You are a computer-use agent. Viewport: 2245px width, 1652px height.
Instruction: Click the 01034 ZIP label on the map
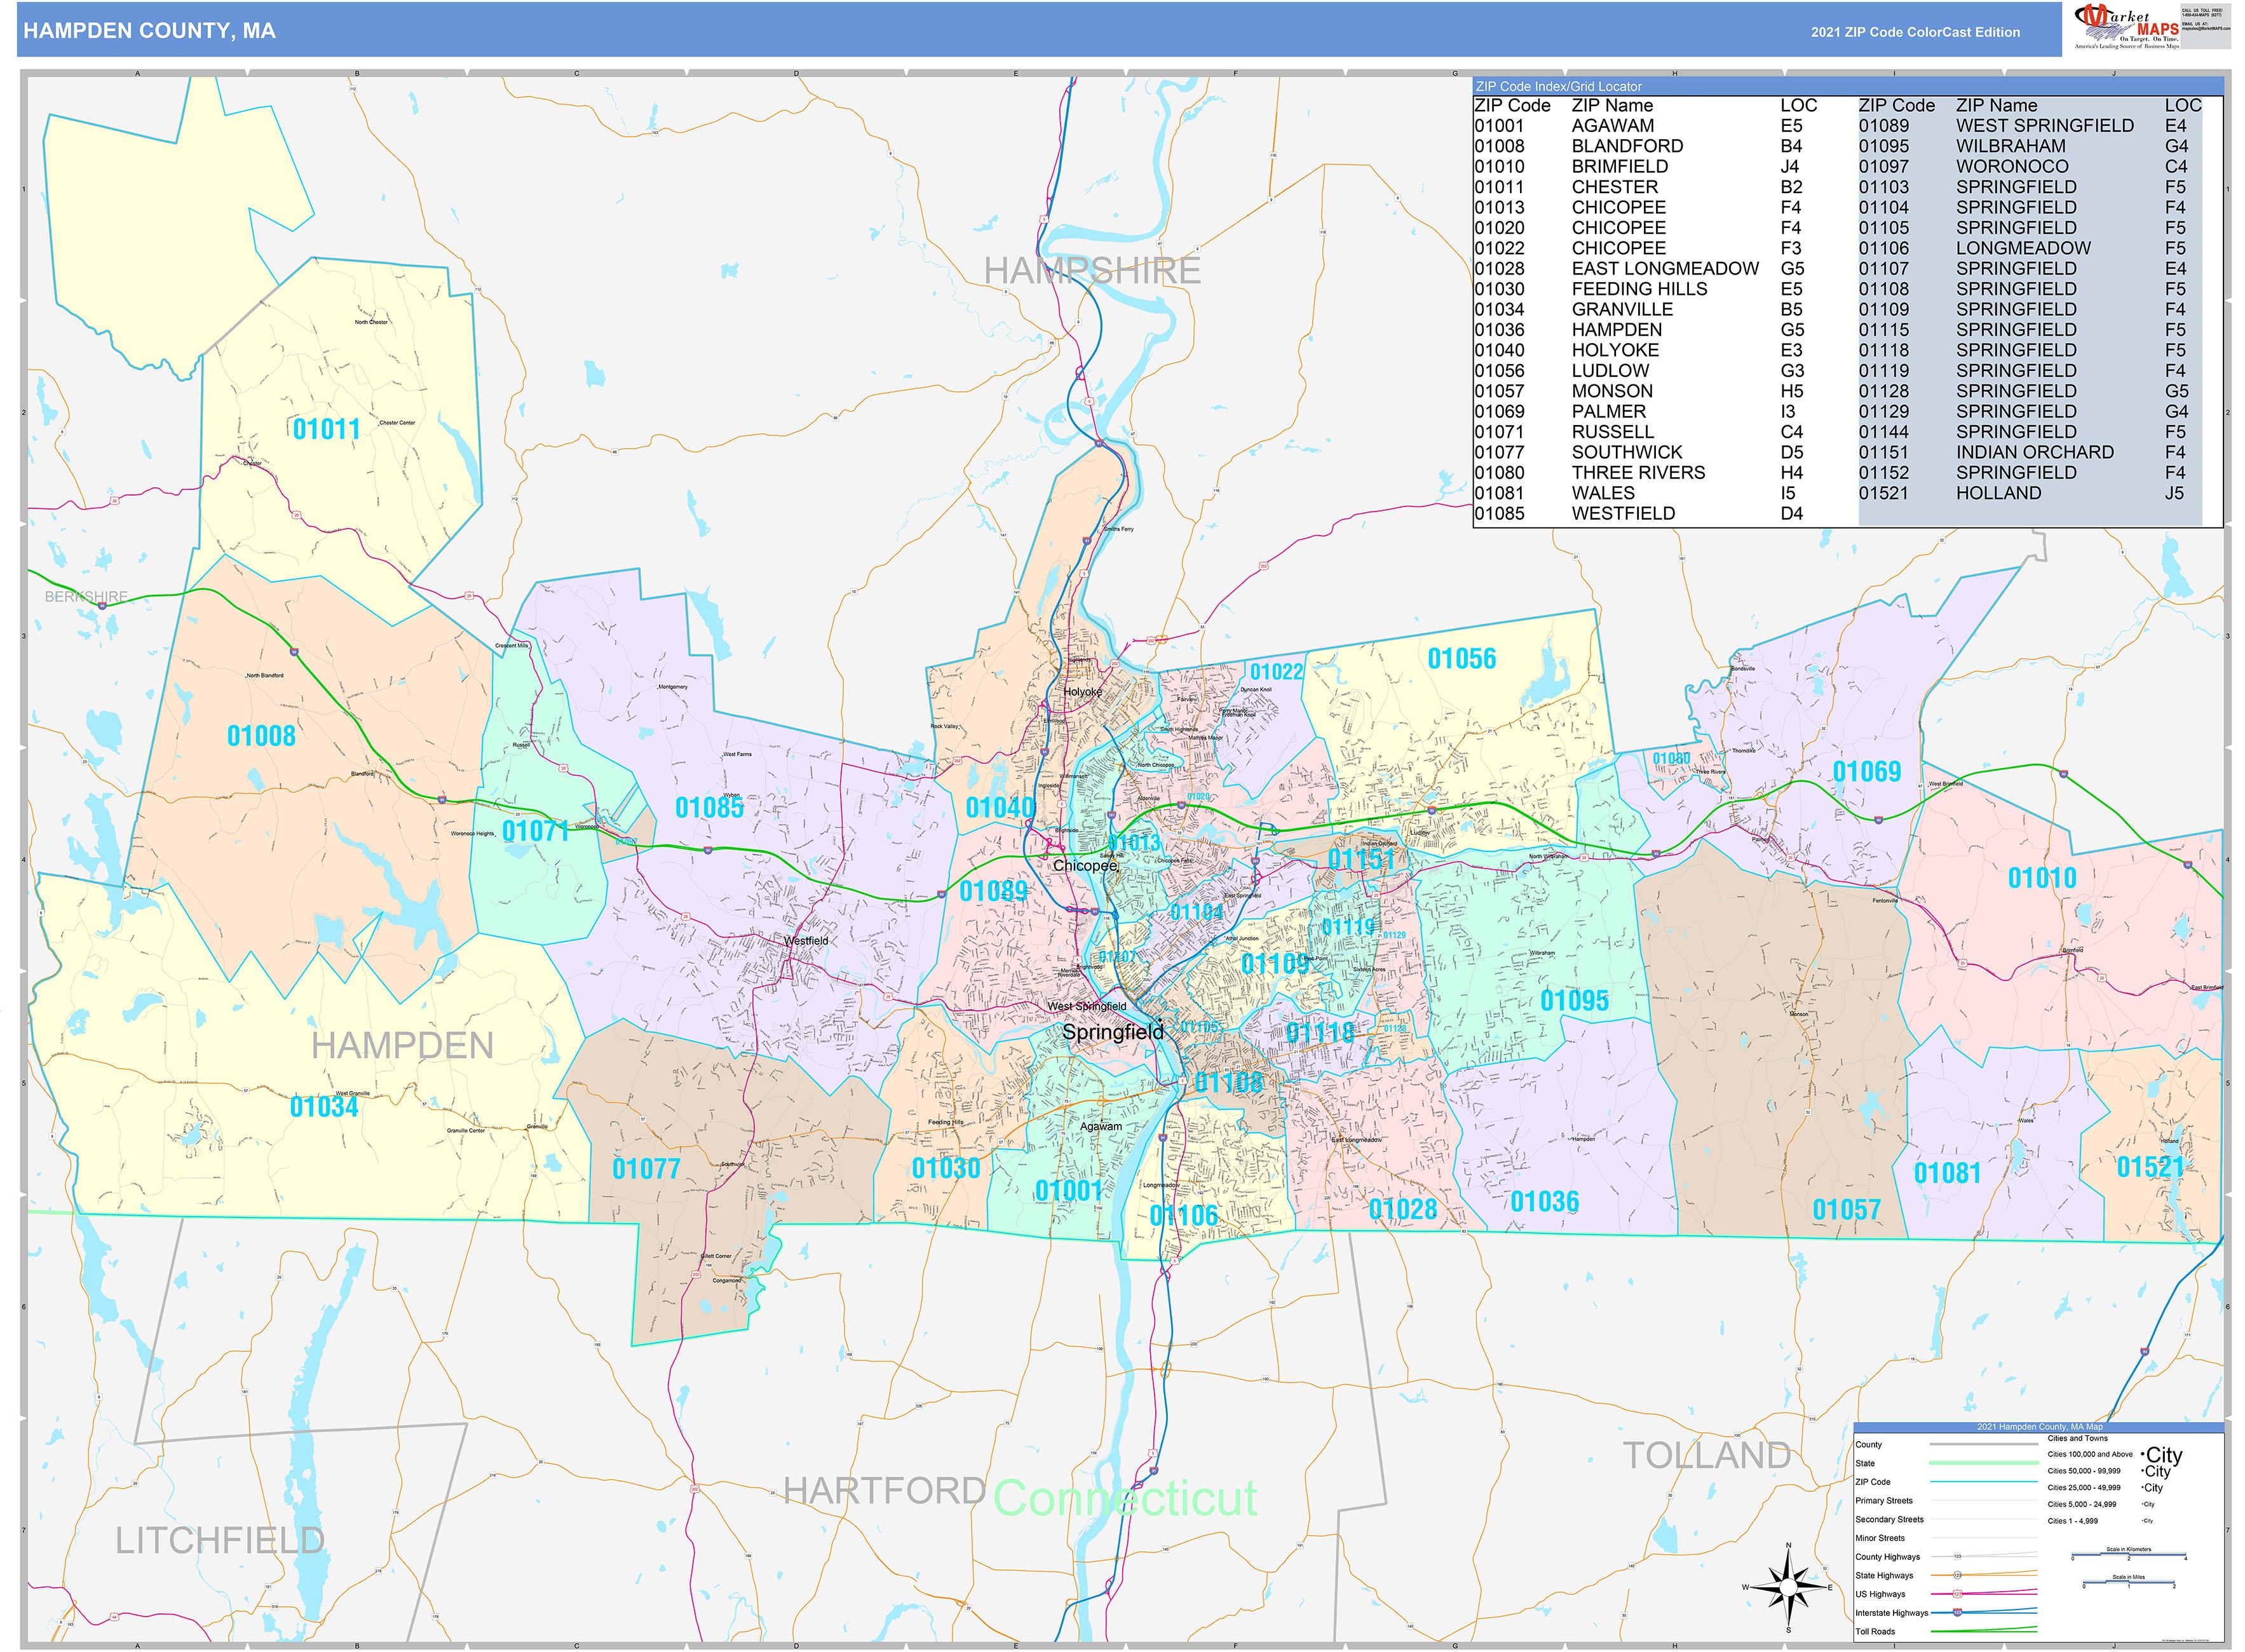(324, 1107)
